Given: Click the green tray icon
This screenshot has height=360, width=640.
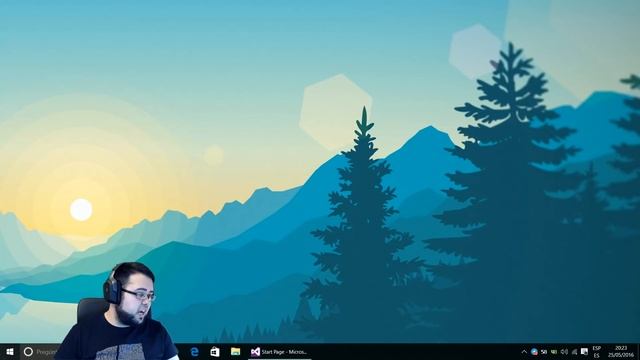Looking at the screenshot, I should (554, 351).
